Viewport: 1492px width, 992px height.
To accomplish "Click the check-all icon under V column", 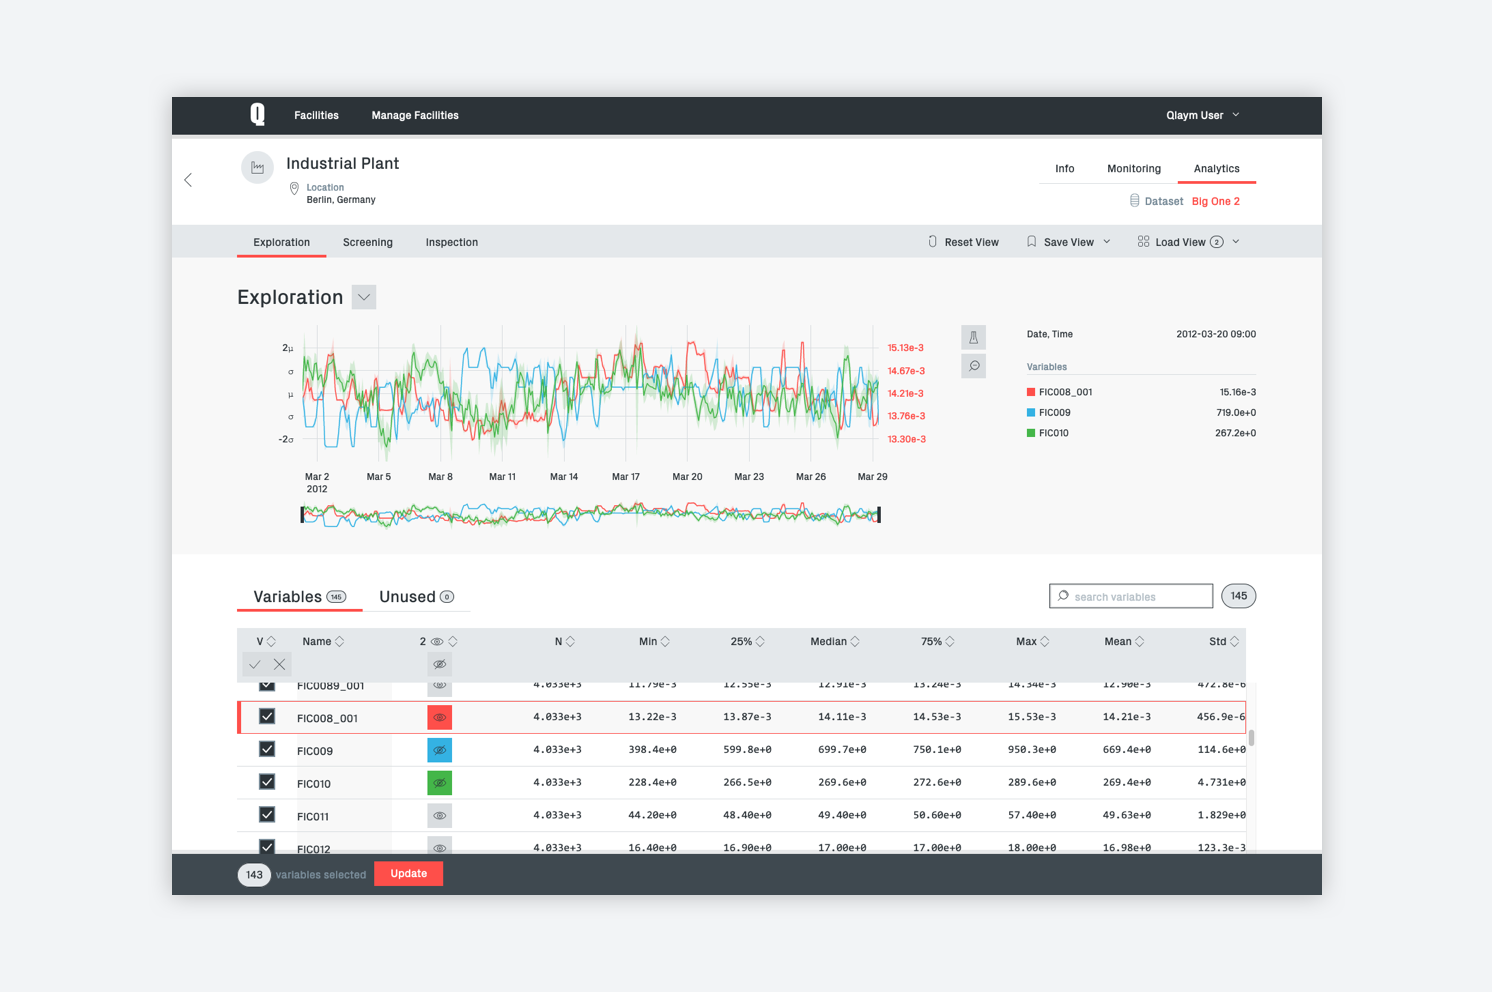I will (x=255, y=664).
